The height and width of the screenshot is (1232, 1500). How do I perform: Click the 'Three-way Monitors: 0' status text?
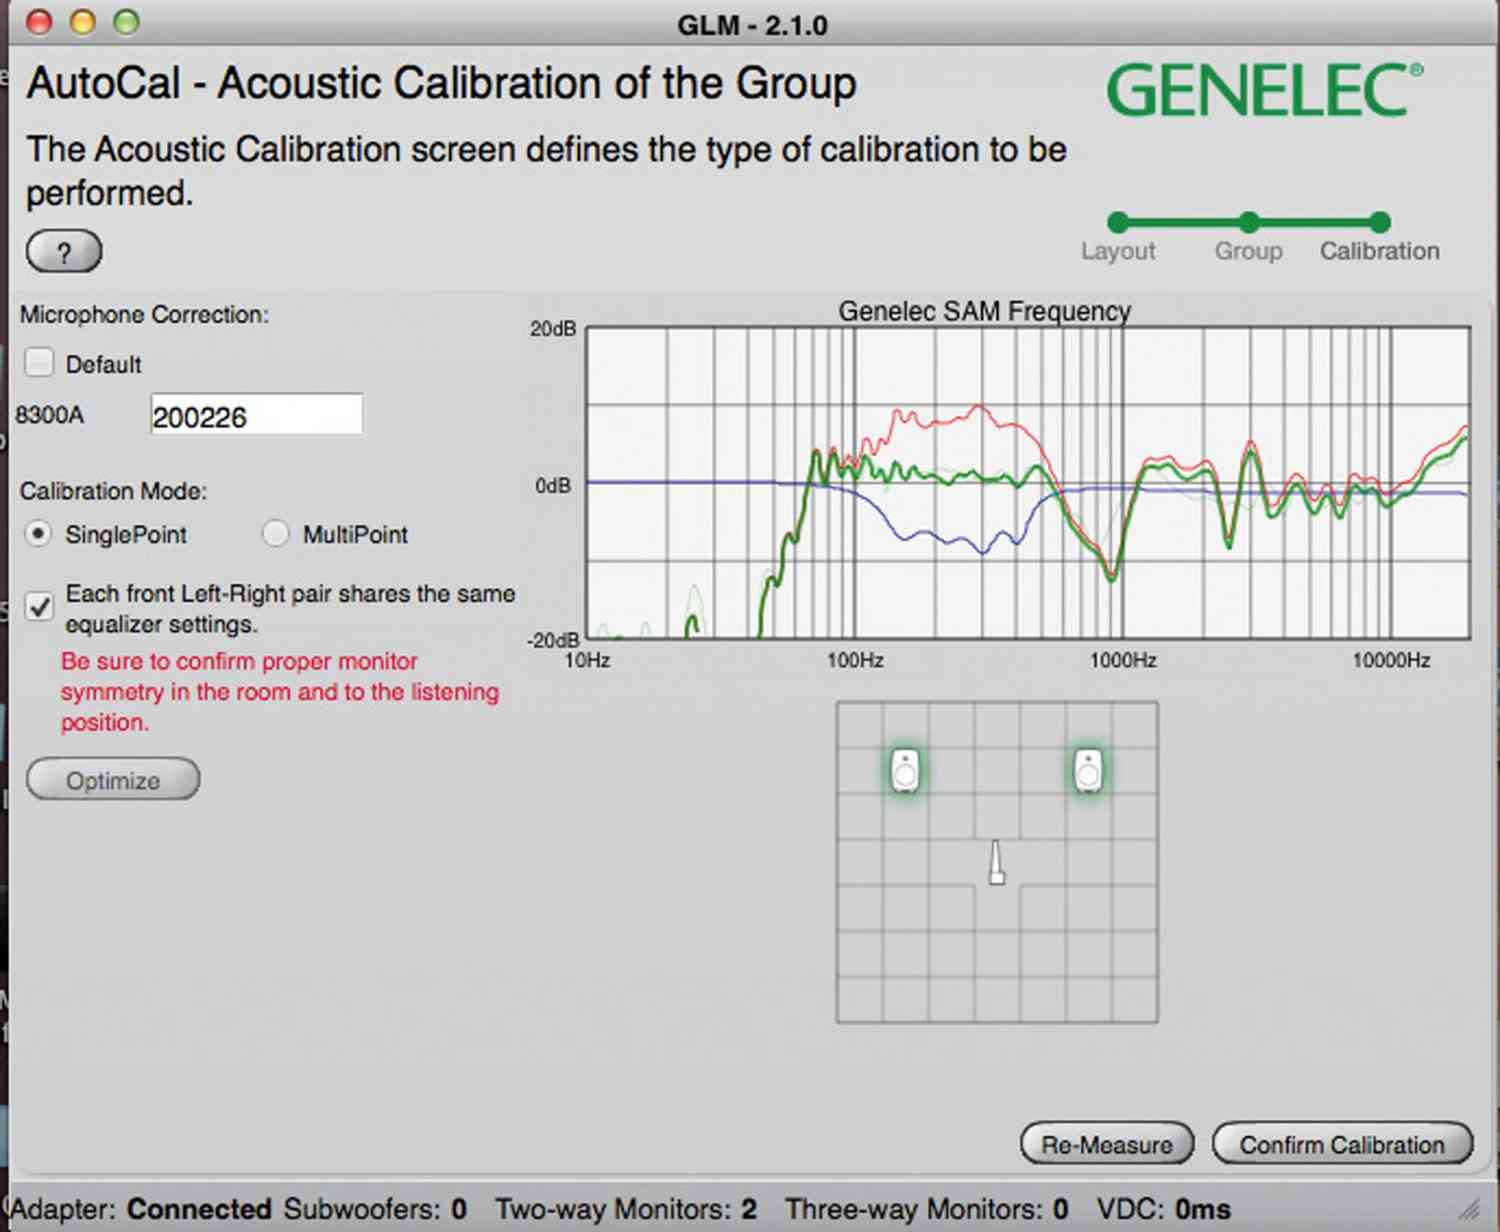[927, 1209]
